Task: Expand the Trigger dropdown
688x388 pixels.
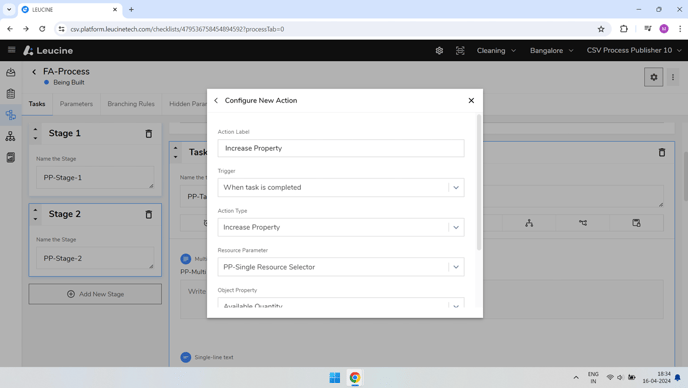Action: [340, 187]
